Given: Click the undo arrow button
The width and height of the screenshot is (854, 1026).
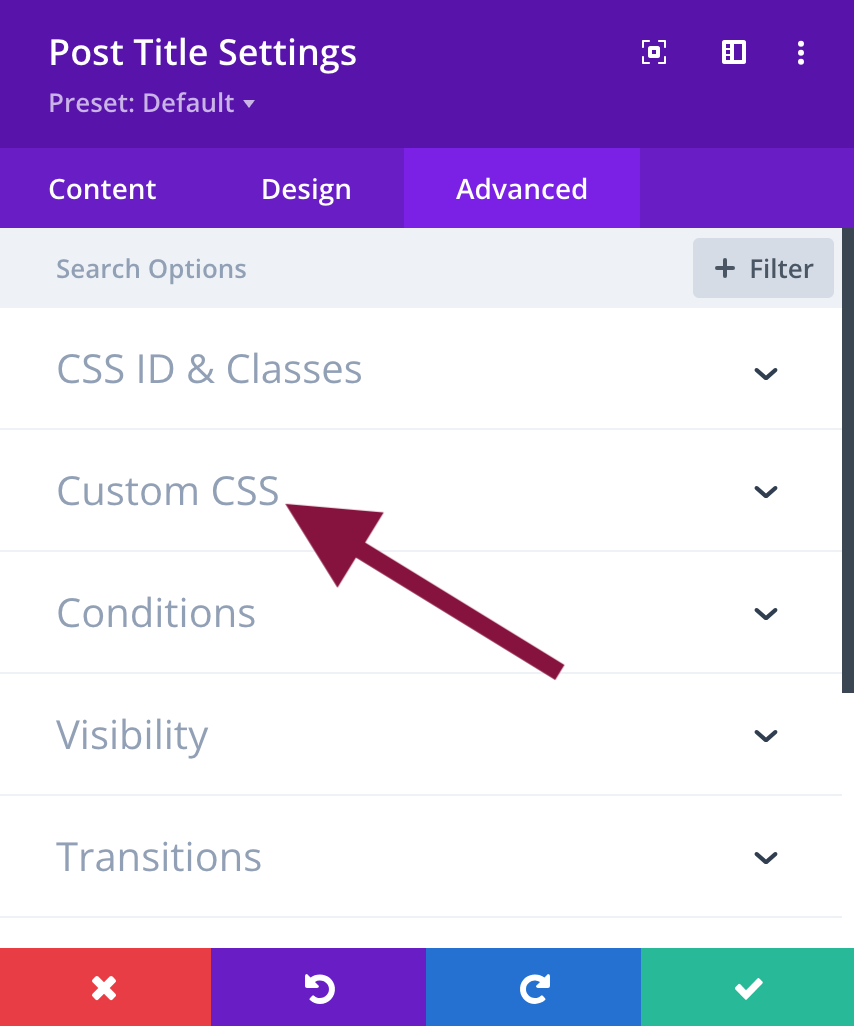Looking at the screenshot, I should tap(318, 988).
